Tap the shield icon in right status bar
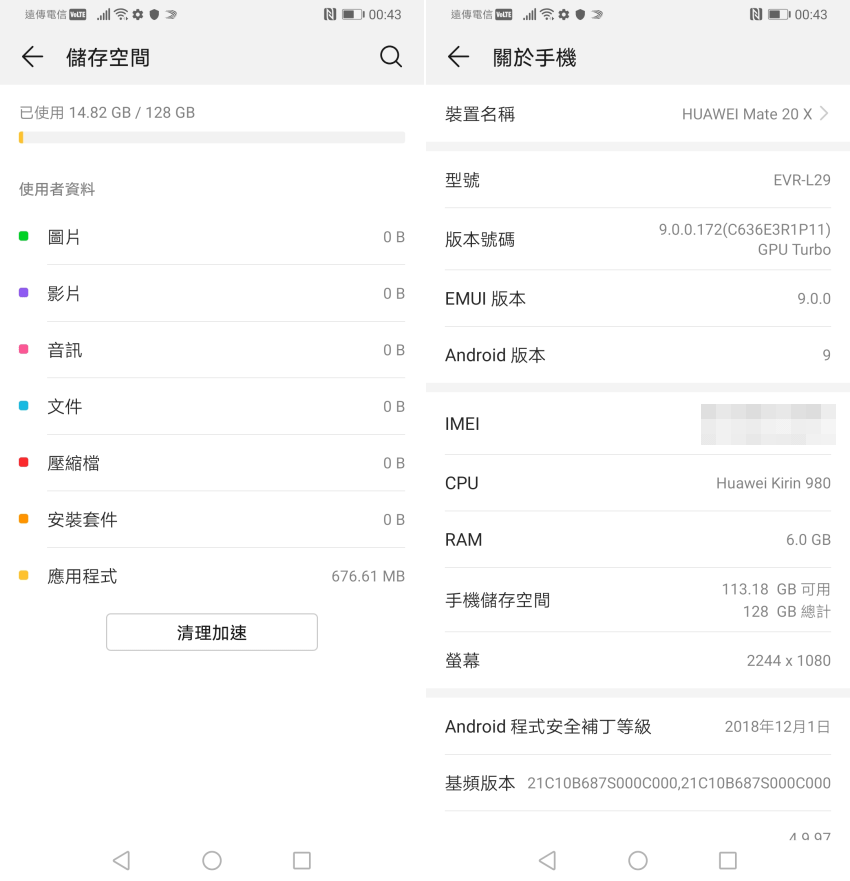This screenshot has width=850, height=881. [x=580, y=15]
